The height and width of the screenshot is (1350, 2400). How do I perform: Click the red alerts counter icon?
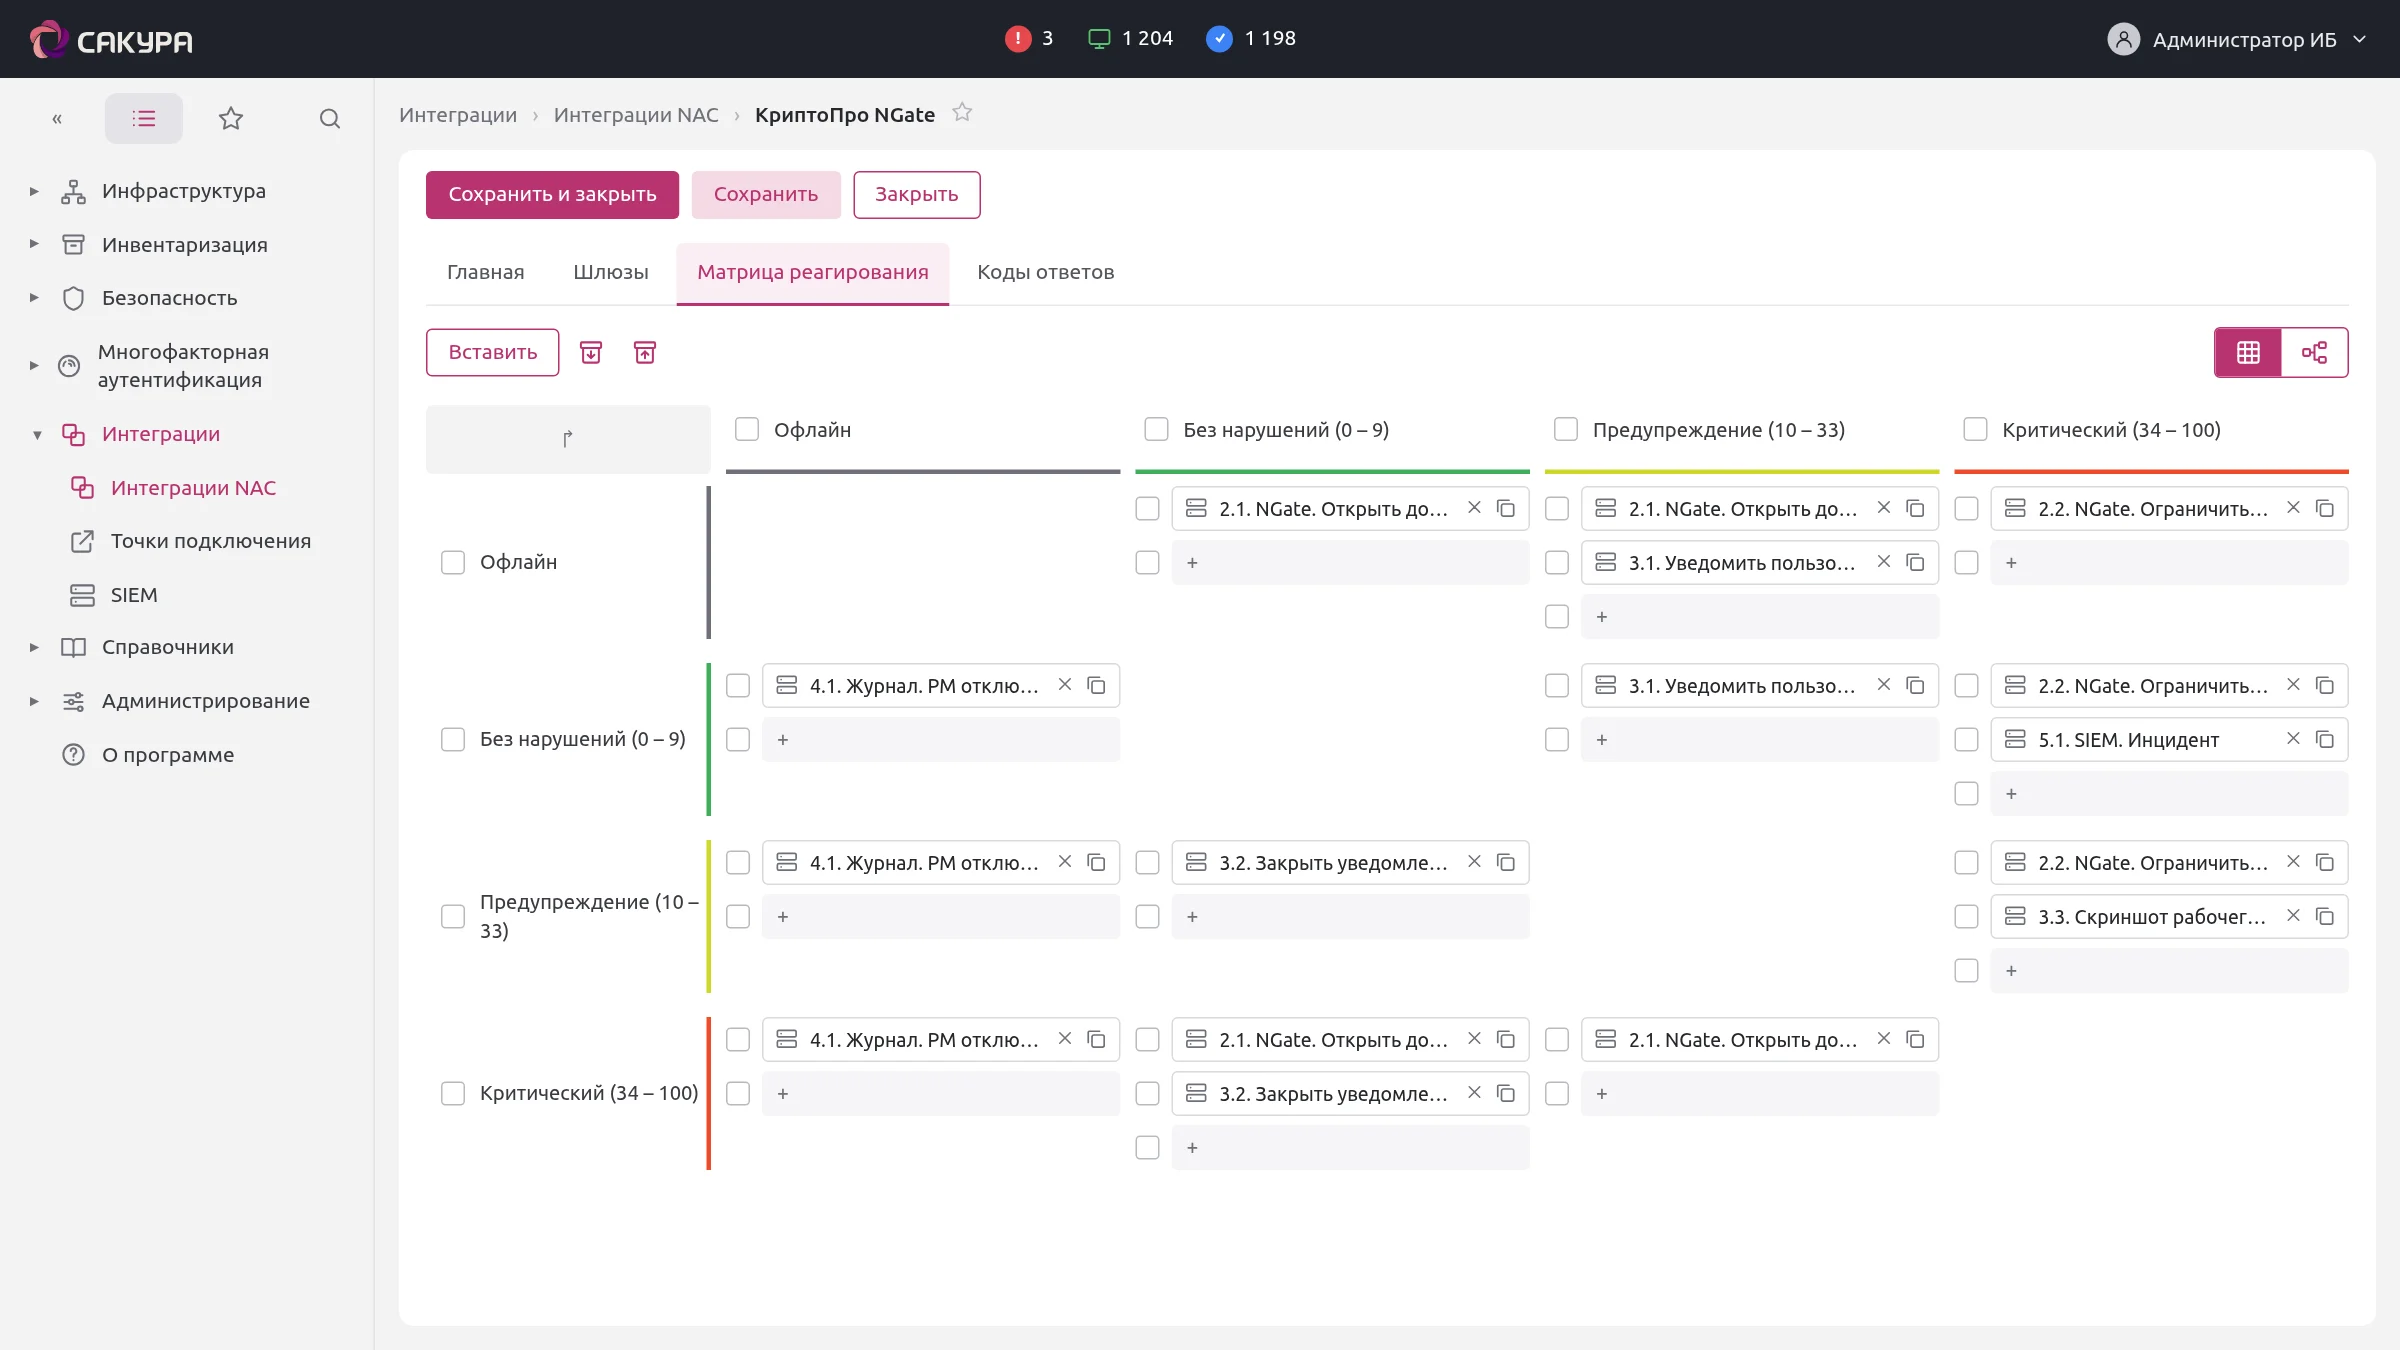(x=1018, y=39)
